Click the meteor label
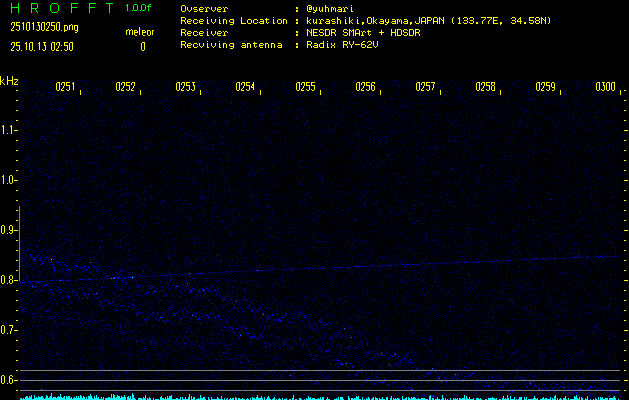Image resolution: width=629 pixels, height=400 pixels. [140, 32]
